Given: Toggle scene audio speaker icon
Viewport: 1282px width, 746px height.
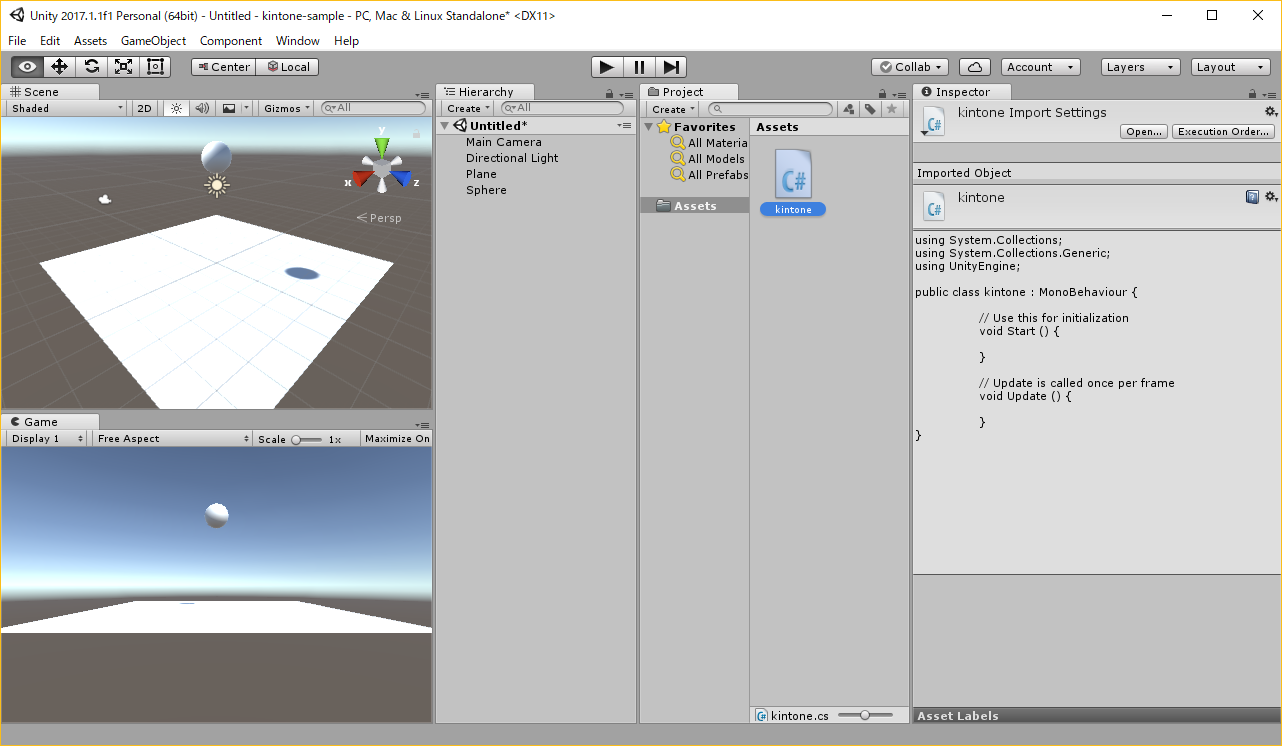Looking at the screenshot, I should (x=202, y=108).
